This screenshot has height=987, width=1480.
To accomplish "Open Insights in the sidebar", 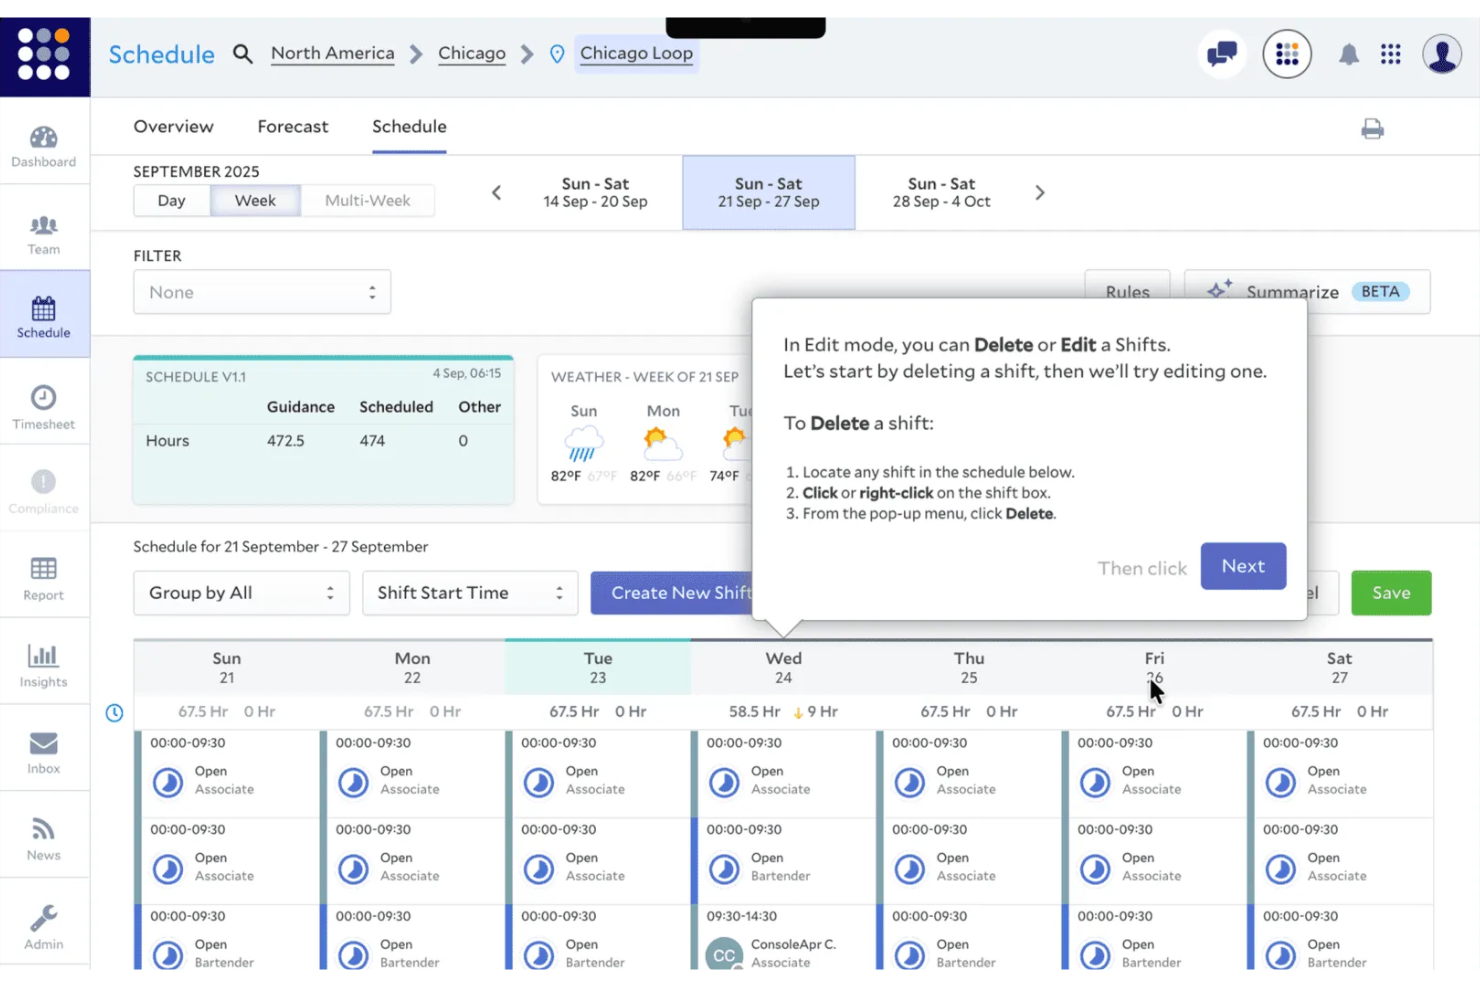I will tap(44, 665).
